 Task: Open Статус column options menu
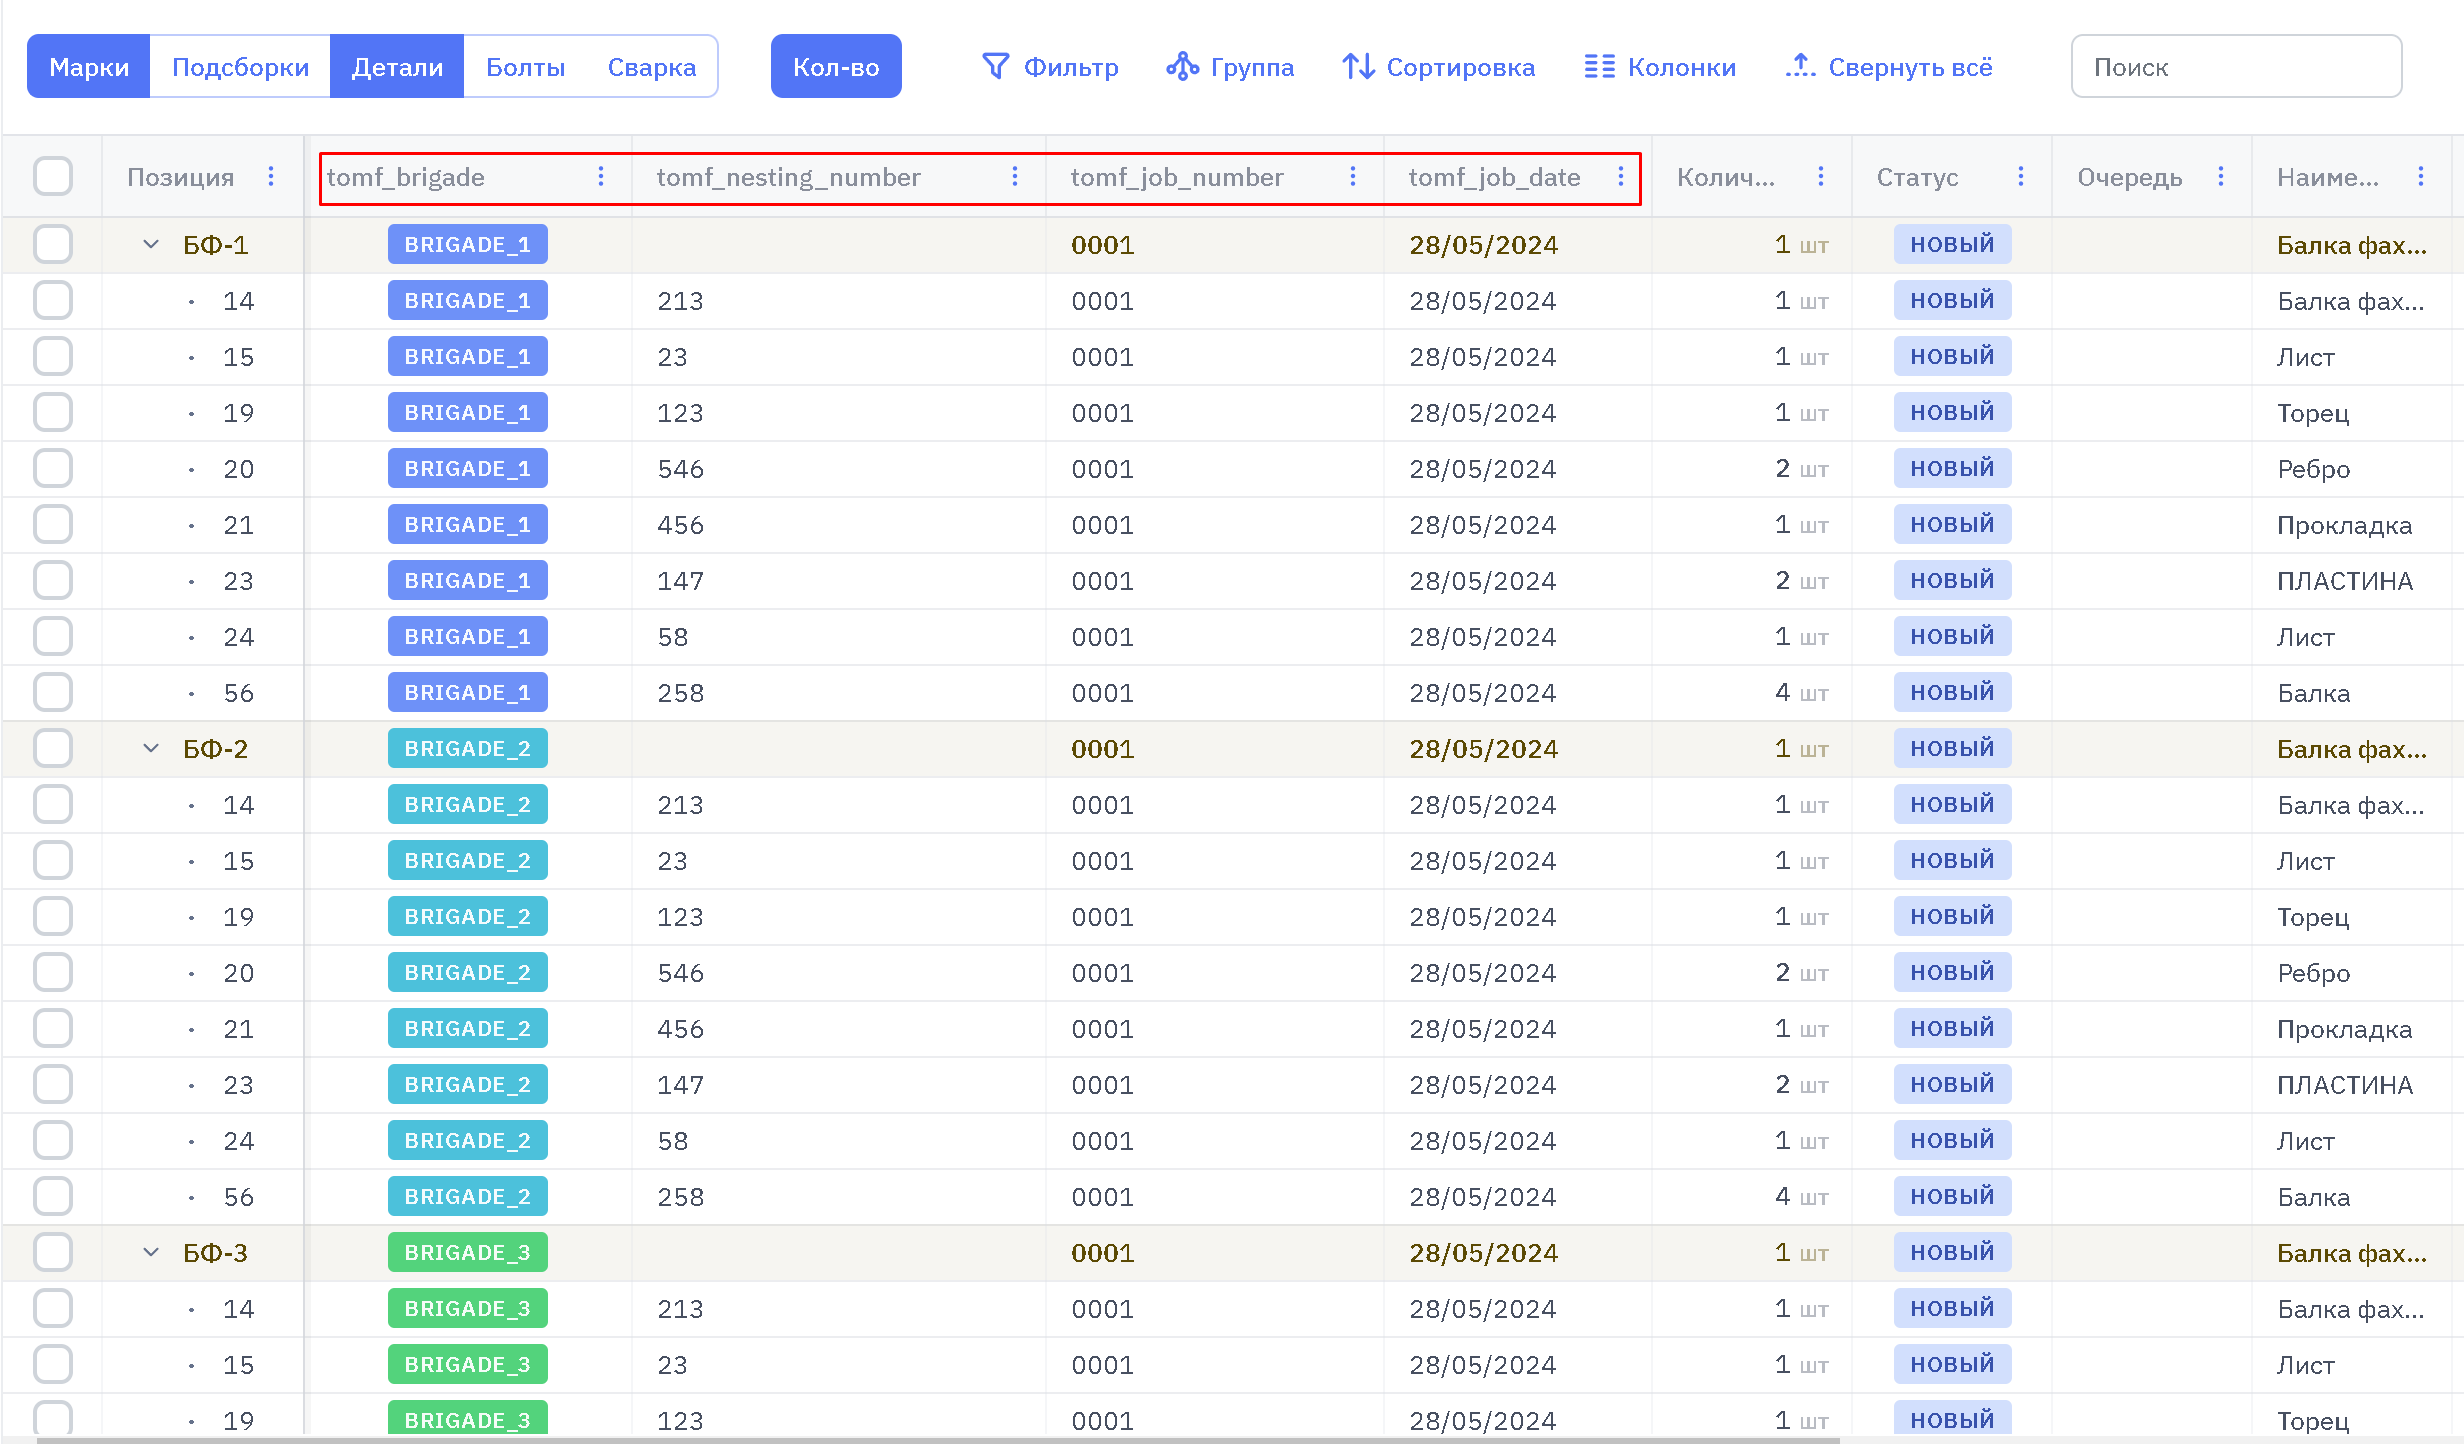point(2021,176)
